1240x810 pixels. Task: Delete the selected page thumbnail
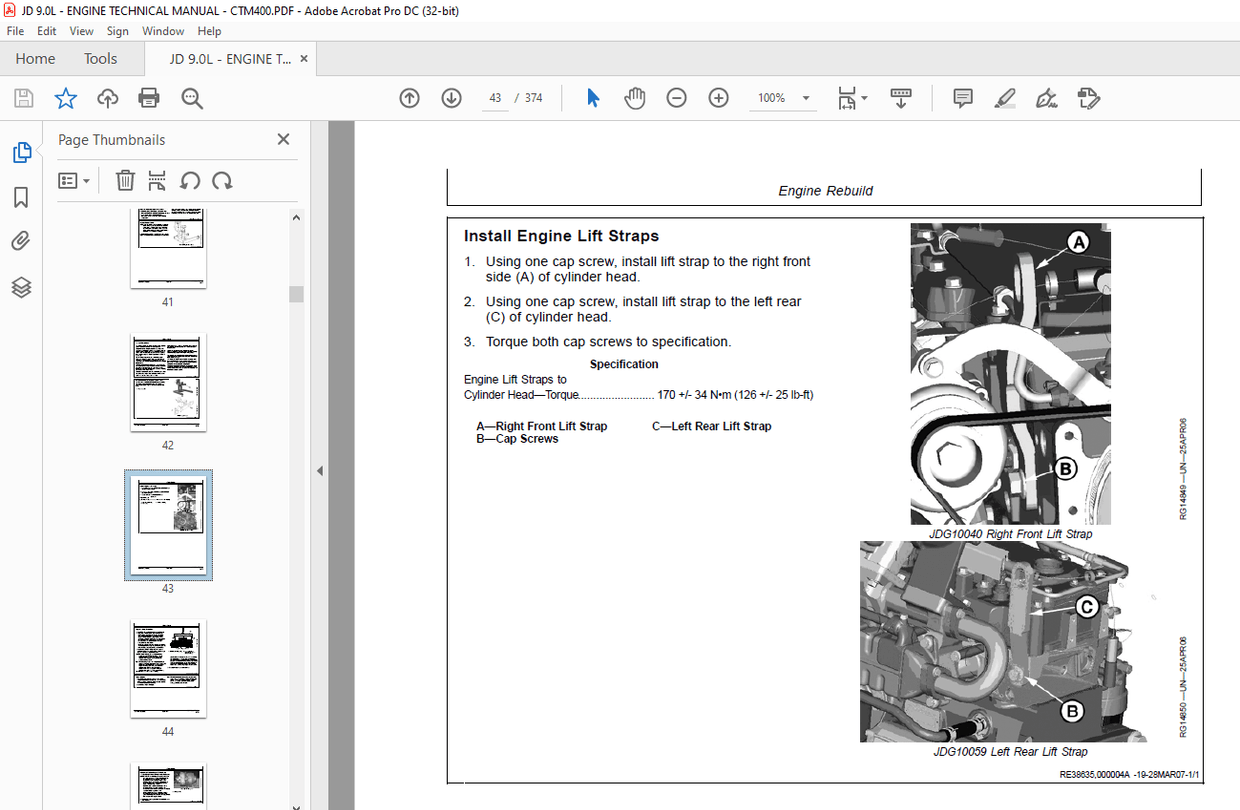click(125, 180)
